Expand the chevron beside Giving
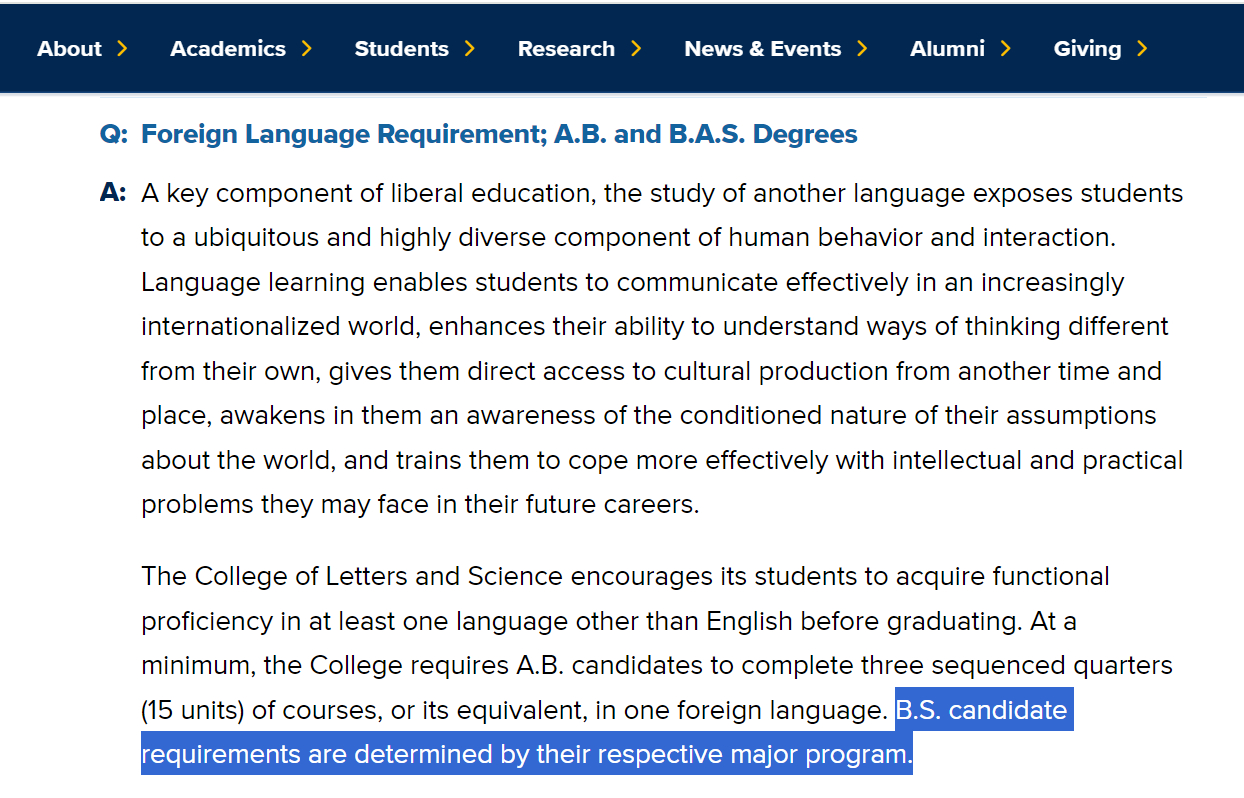The height and width of the screenshot is (798, 1244). [x=1142, y=48]
